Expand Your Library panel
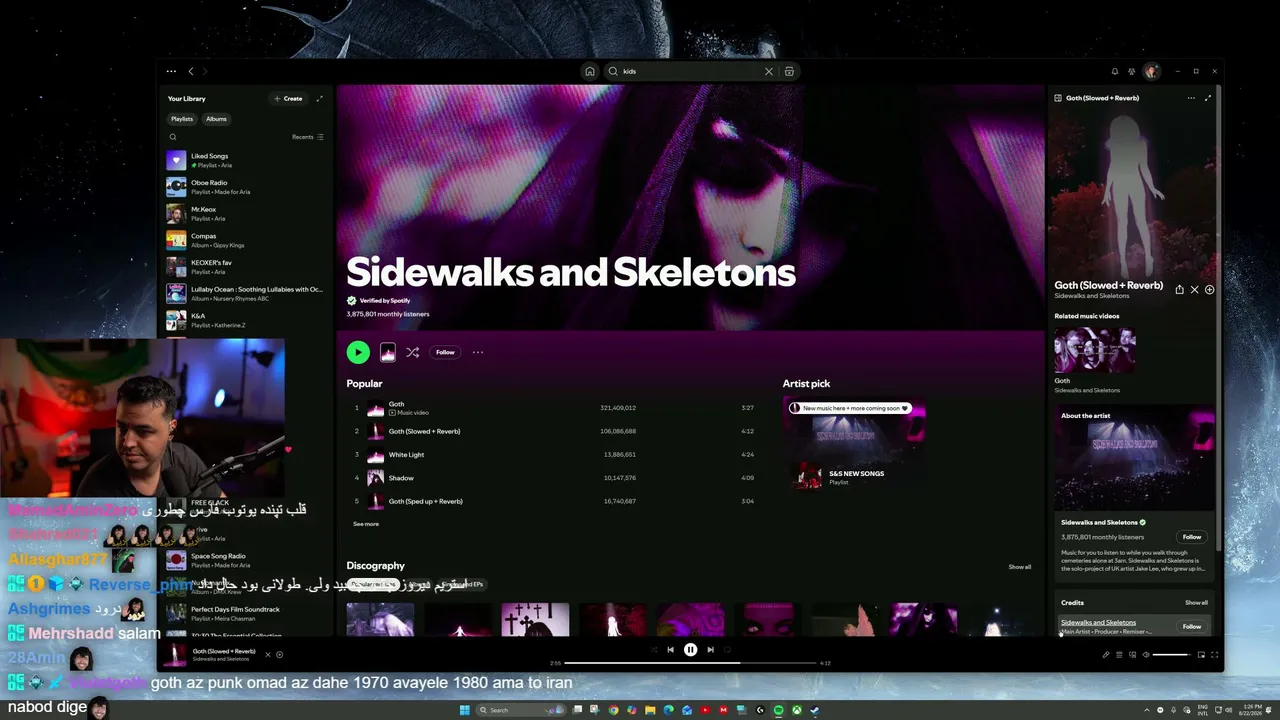 319,98
